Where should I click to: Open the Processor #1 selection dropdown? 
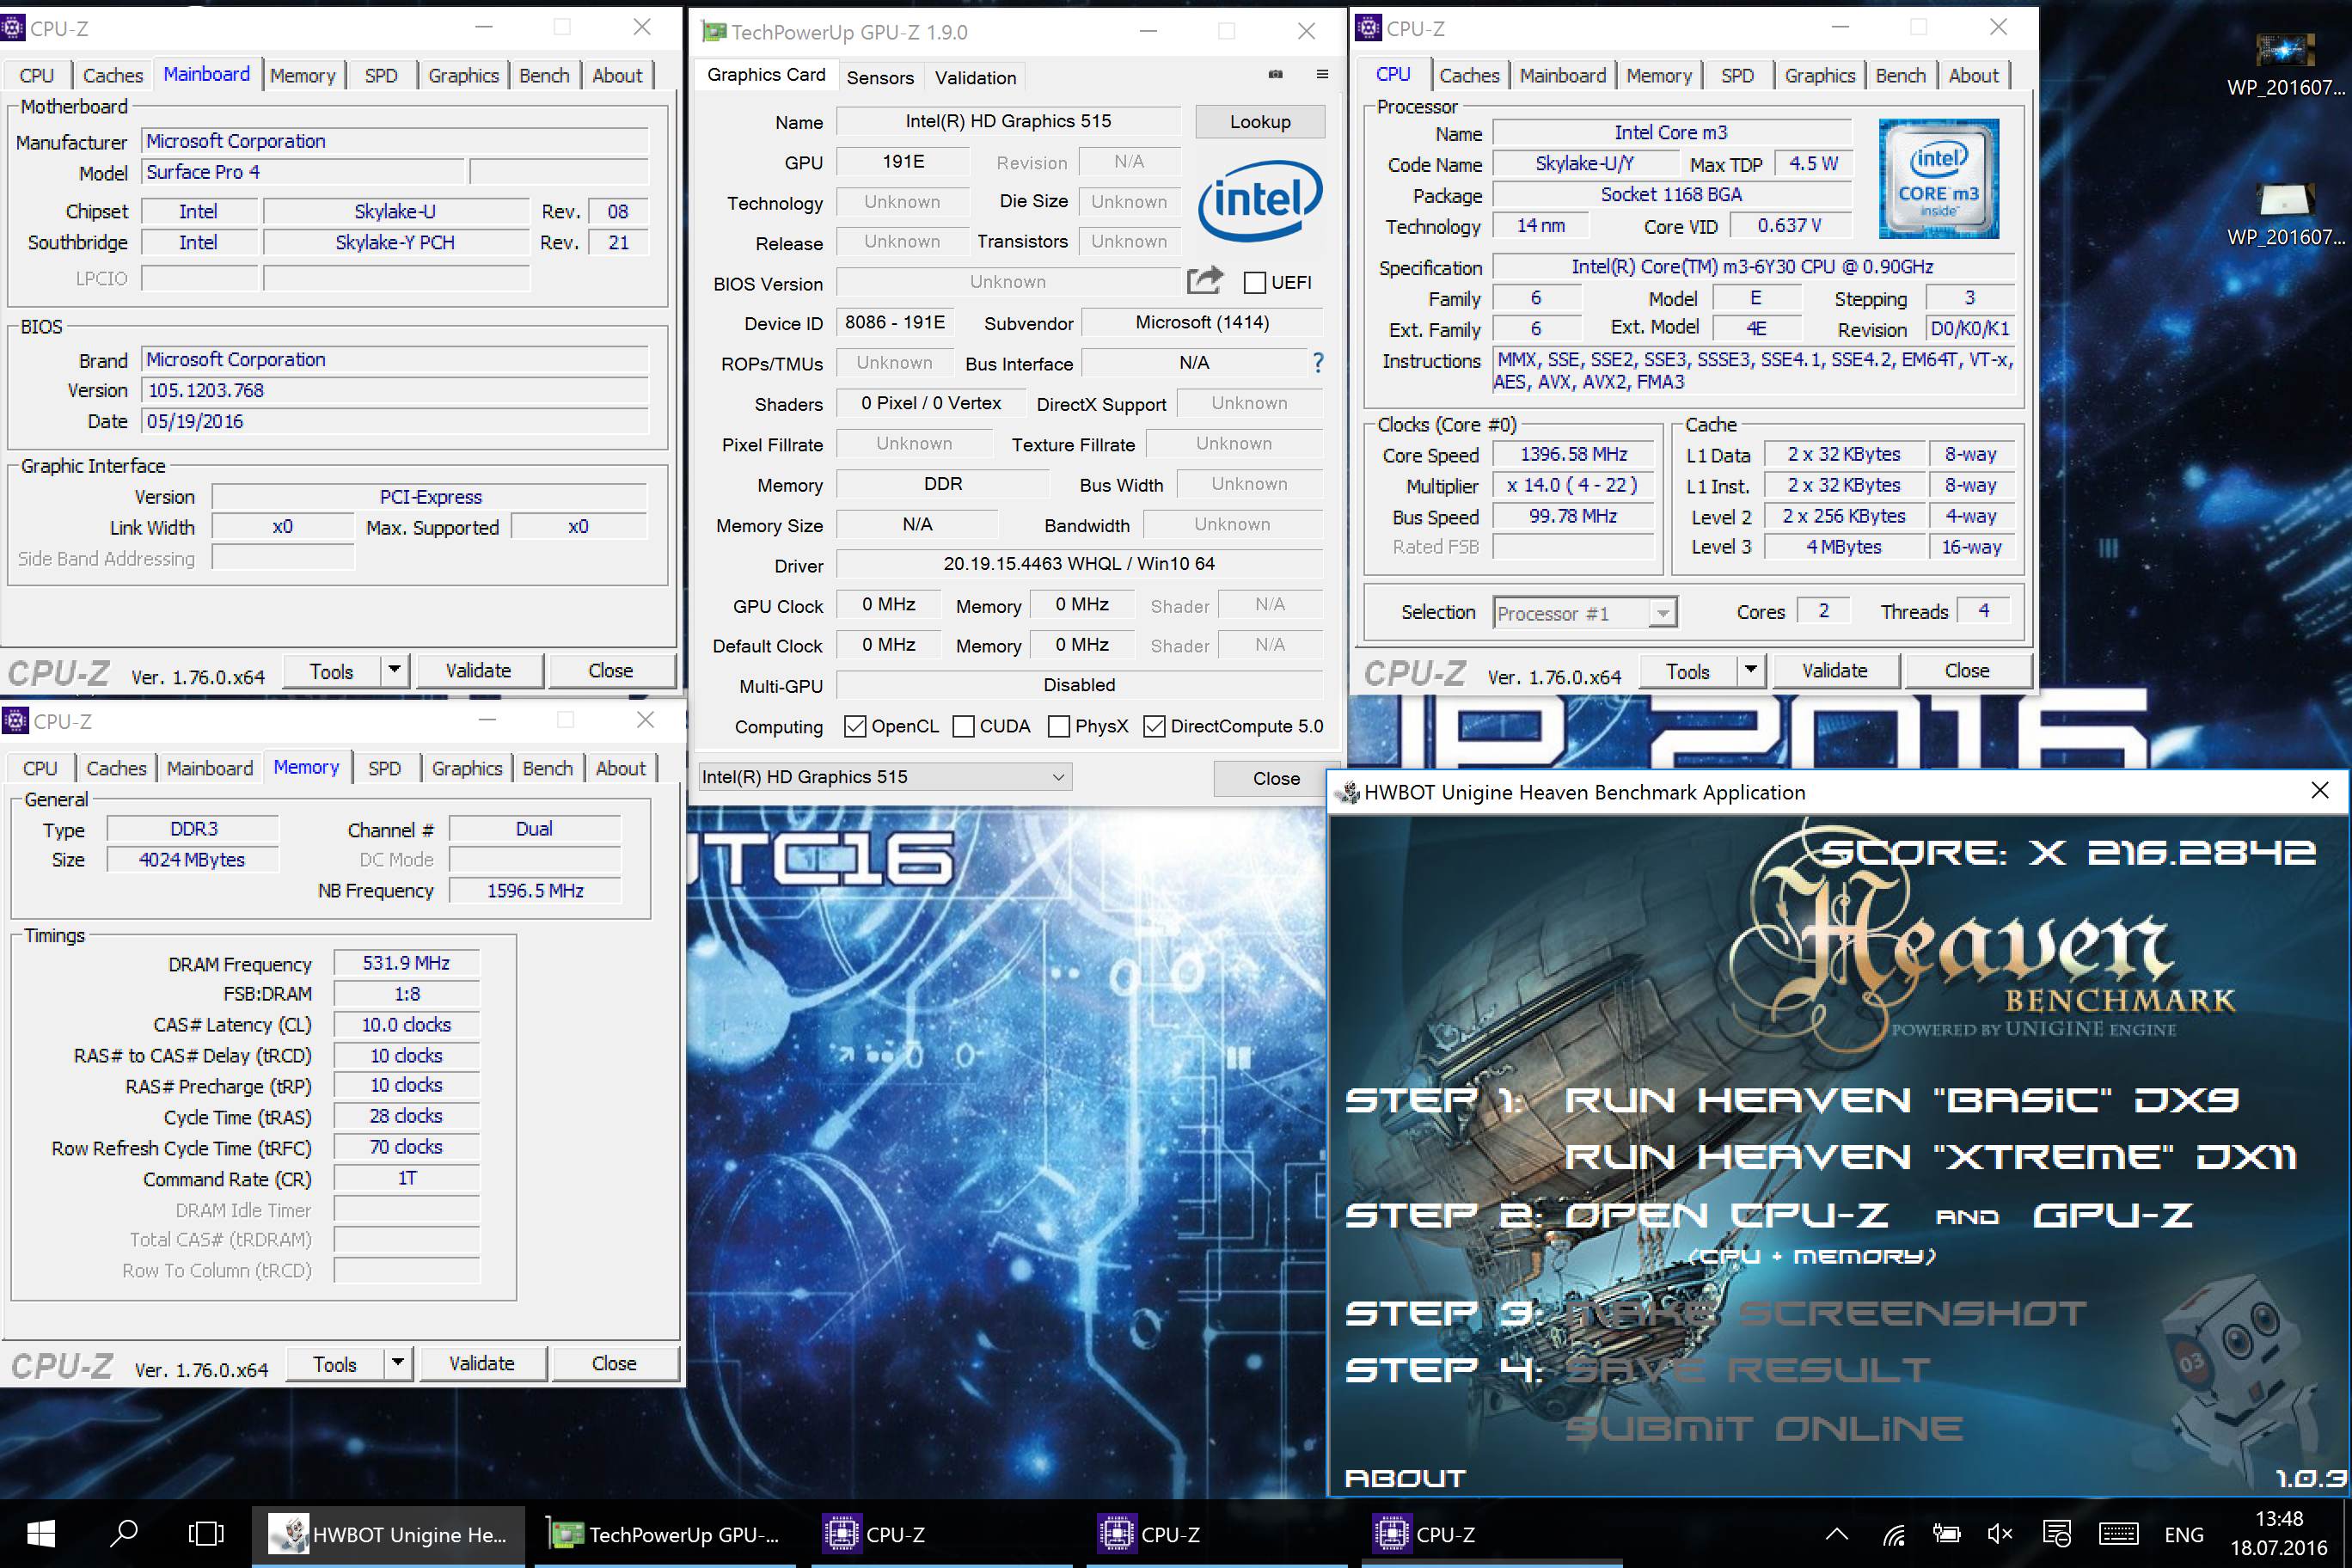pos(1585,612)
